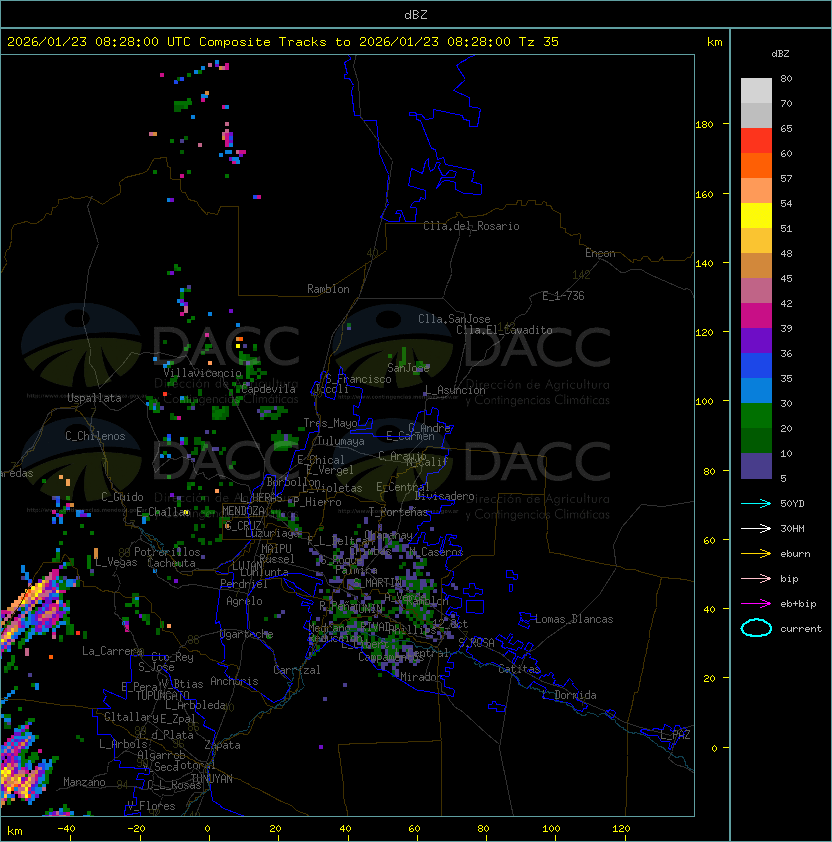Click the 'La_Carrera' label on the map

click(113, 651)
